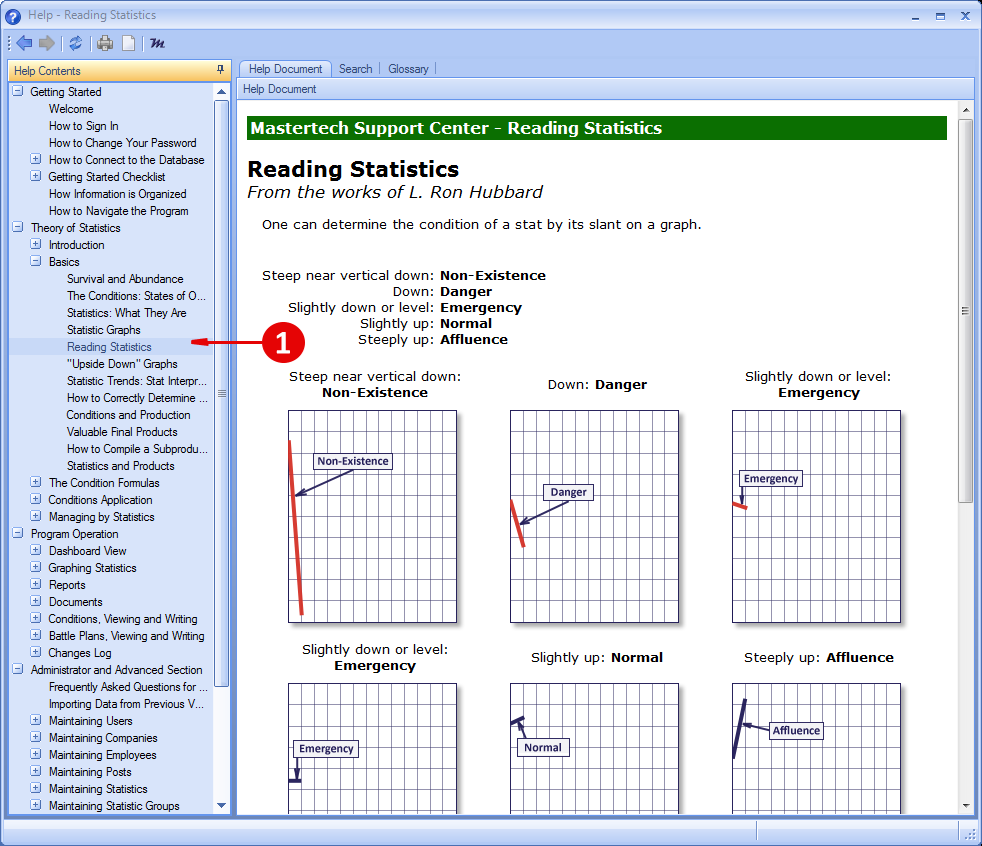Open the Conditions and Production topic

pos(128,415)
